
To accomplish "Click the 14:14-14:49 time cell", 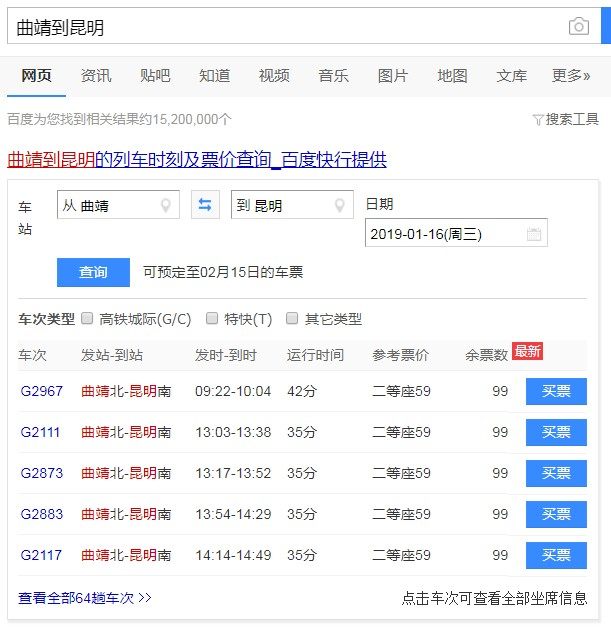I will [x=233, y=555].
